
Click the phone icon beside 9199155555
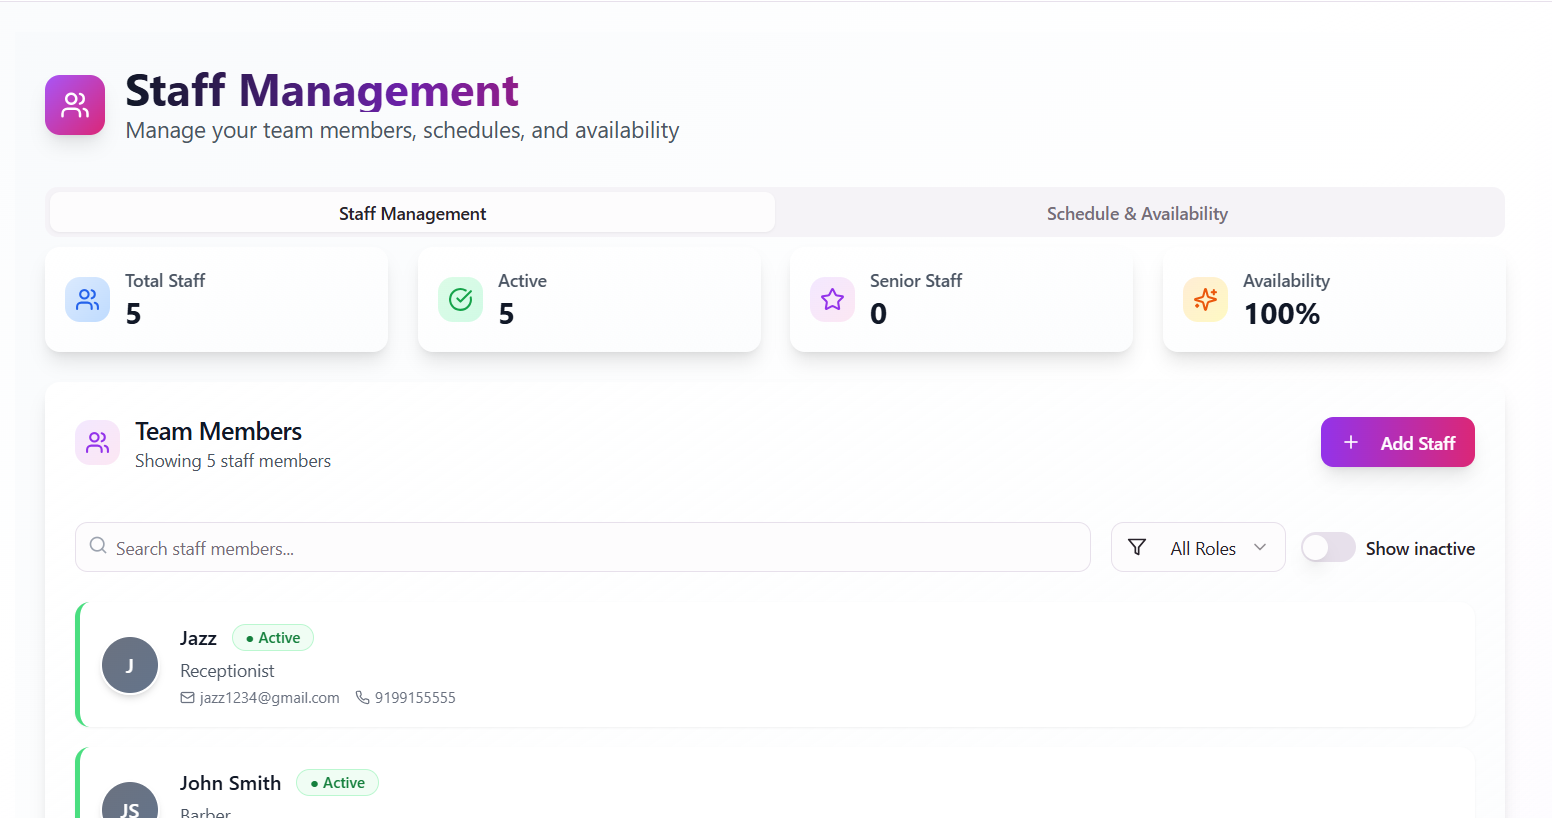[363, 698]
